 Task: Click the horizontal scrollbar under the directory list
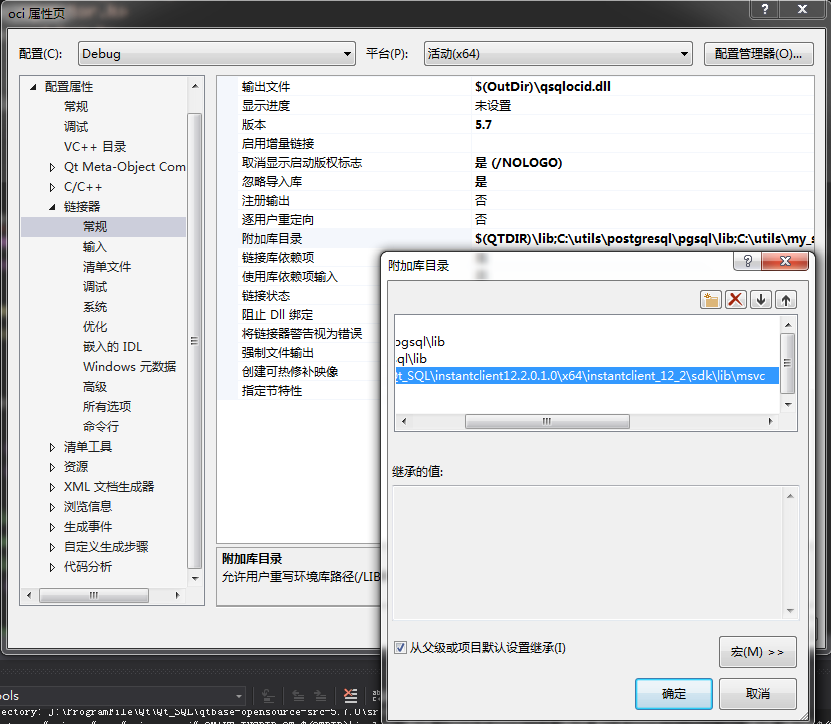(547, 421)
